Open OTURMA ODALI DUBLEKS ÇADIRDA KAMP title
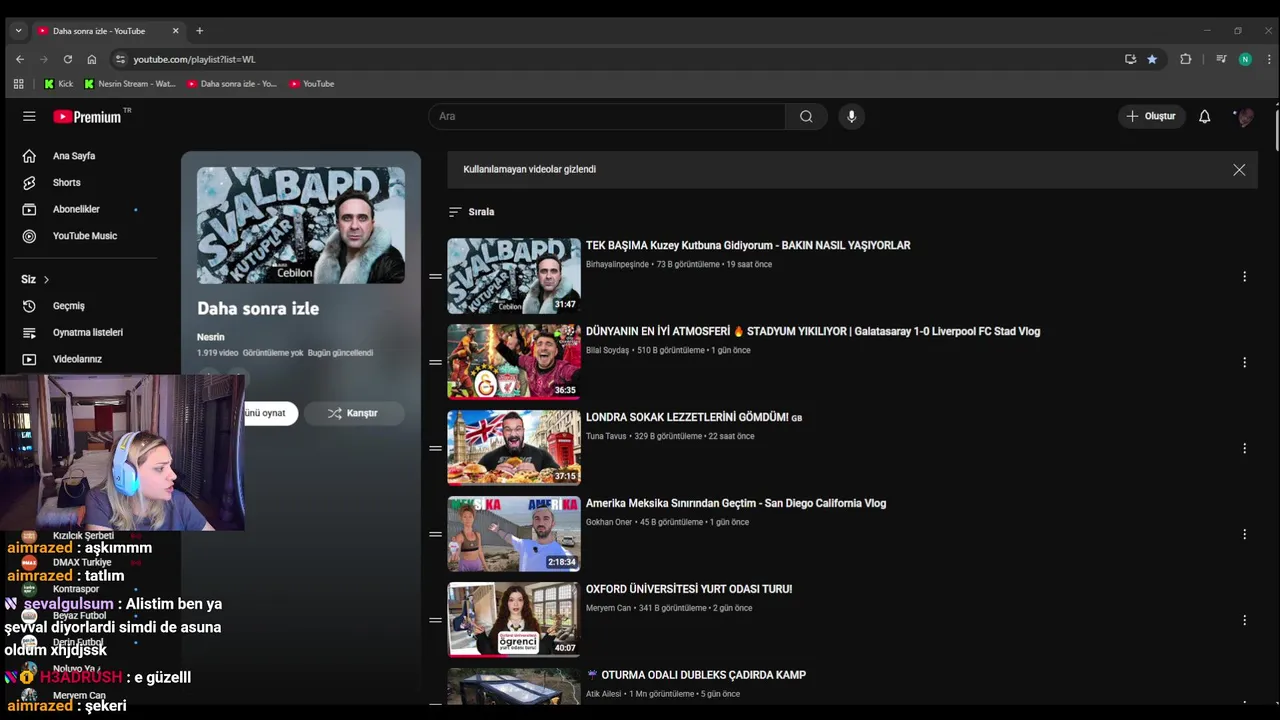This screenshot has width=1280, height=720. (696, 675)
